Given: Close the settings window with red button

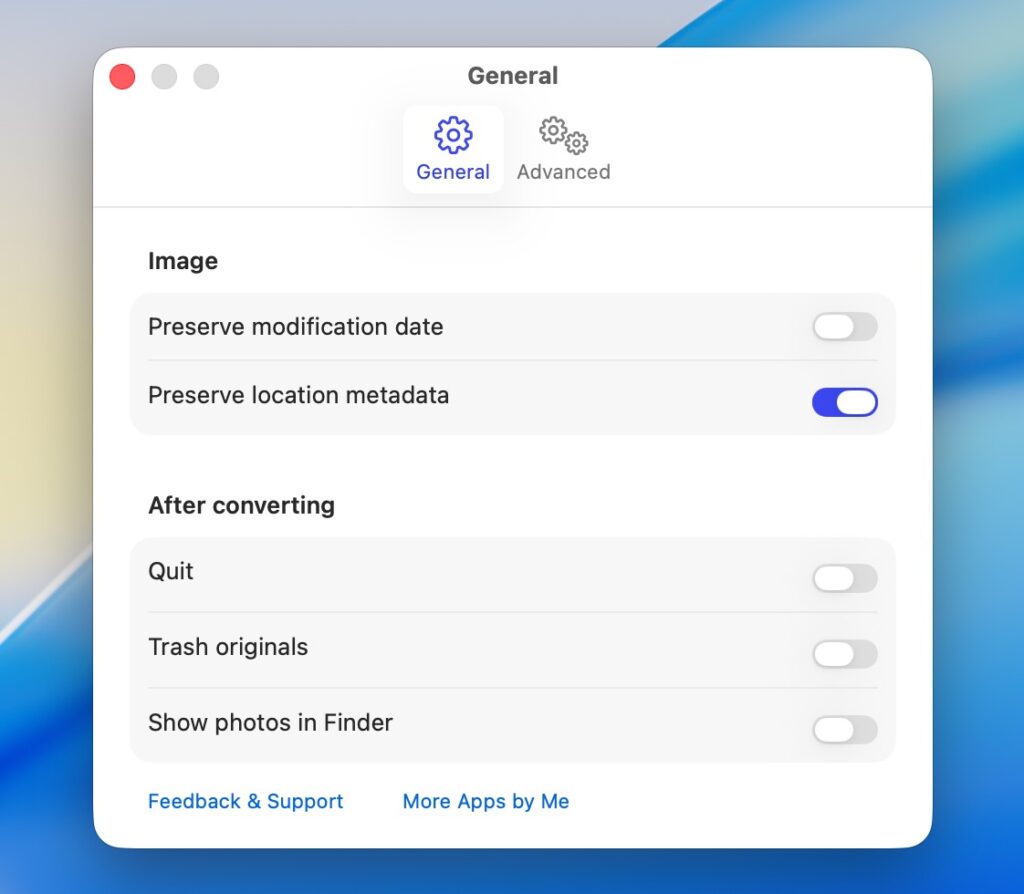Looking at the screenshot, I should [122, 76].
